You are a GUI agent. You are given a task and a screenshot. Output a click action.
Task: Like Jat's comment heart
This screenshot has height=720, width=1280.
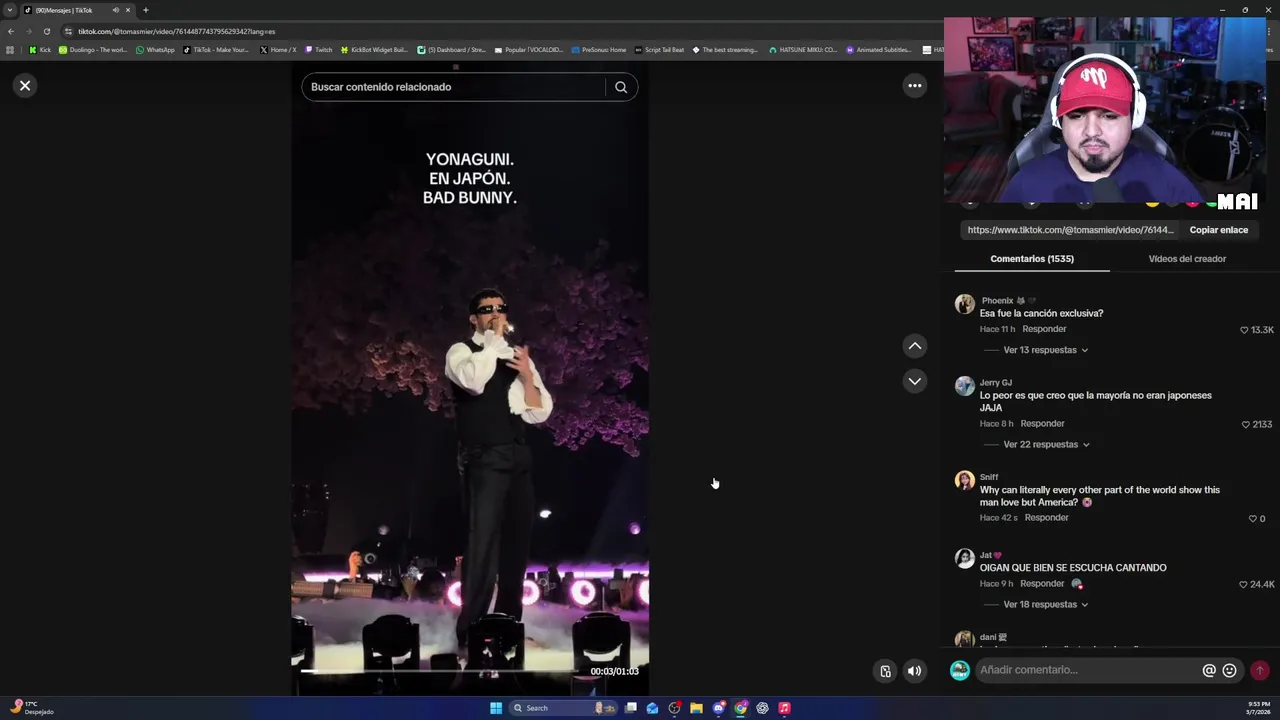(1243, 584)
